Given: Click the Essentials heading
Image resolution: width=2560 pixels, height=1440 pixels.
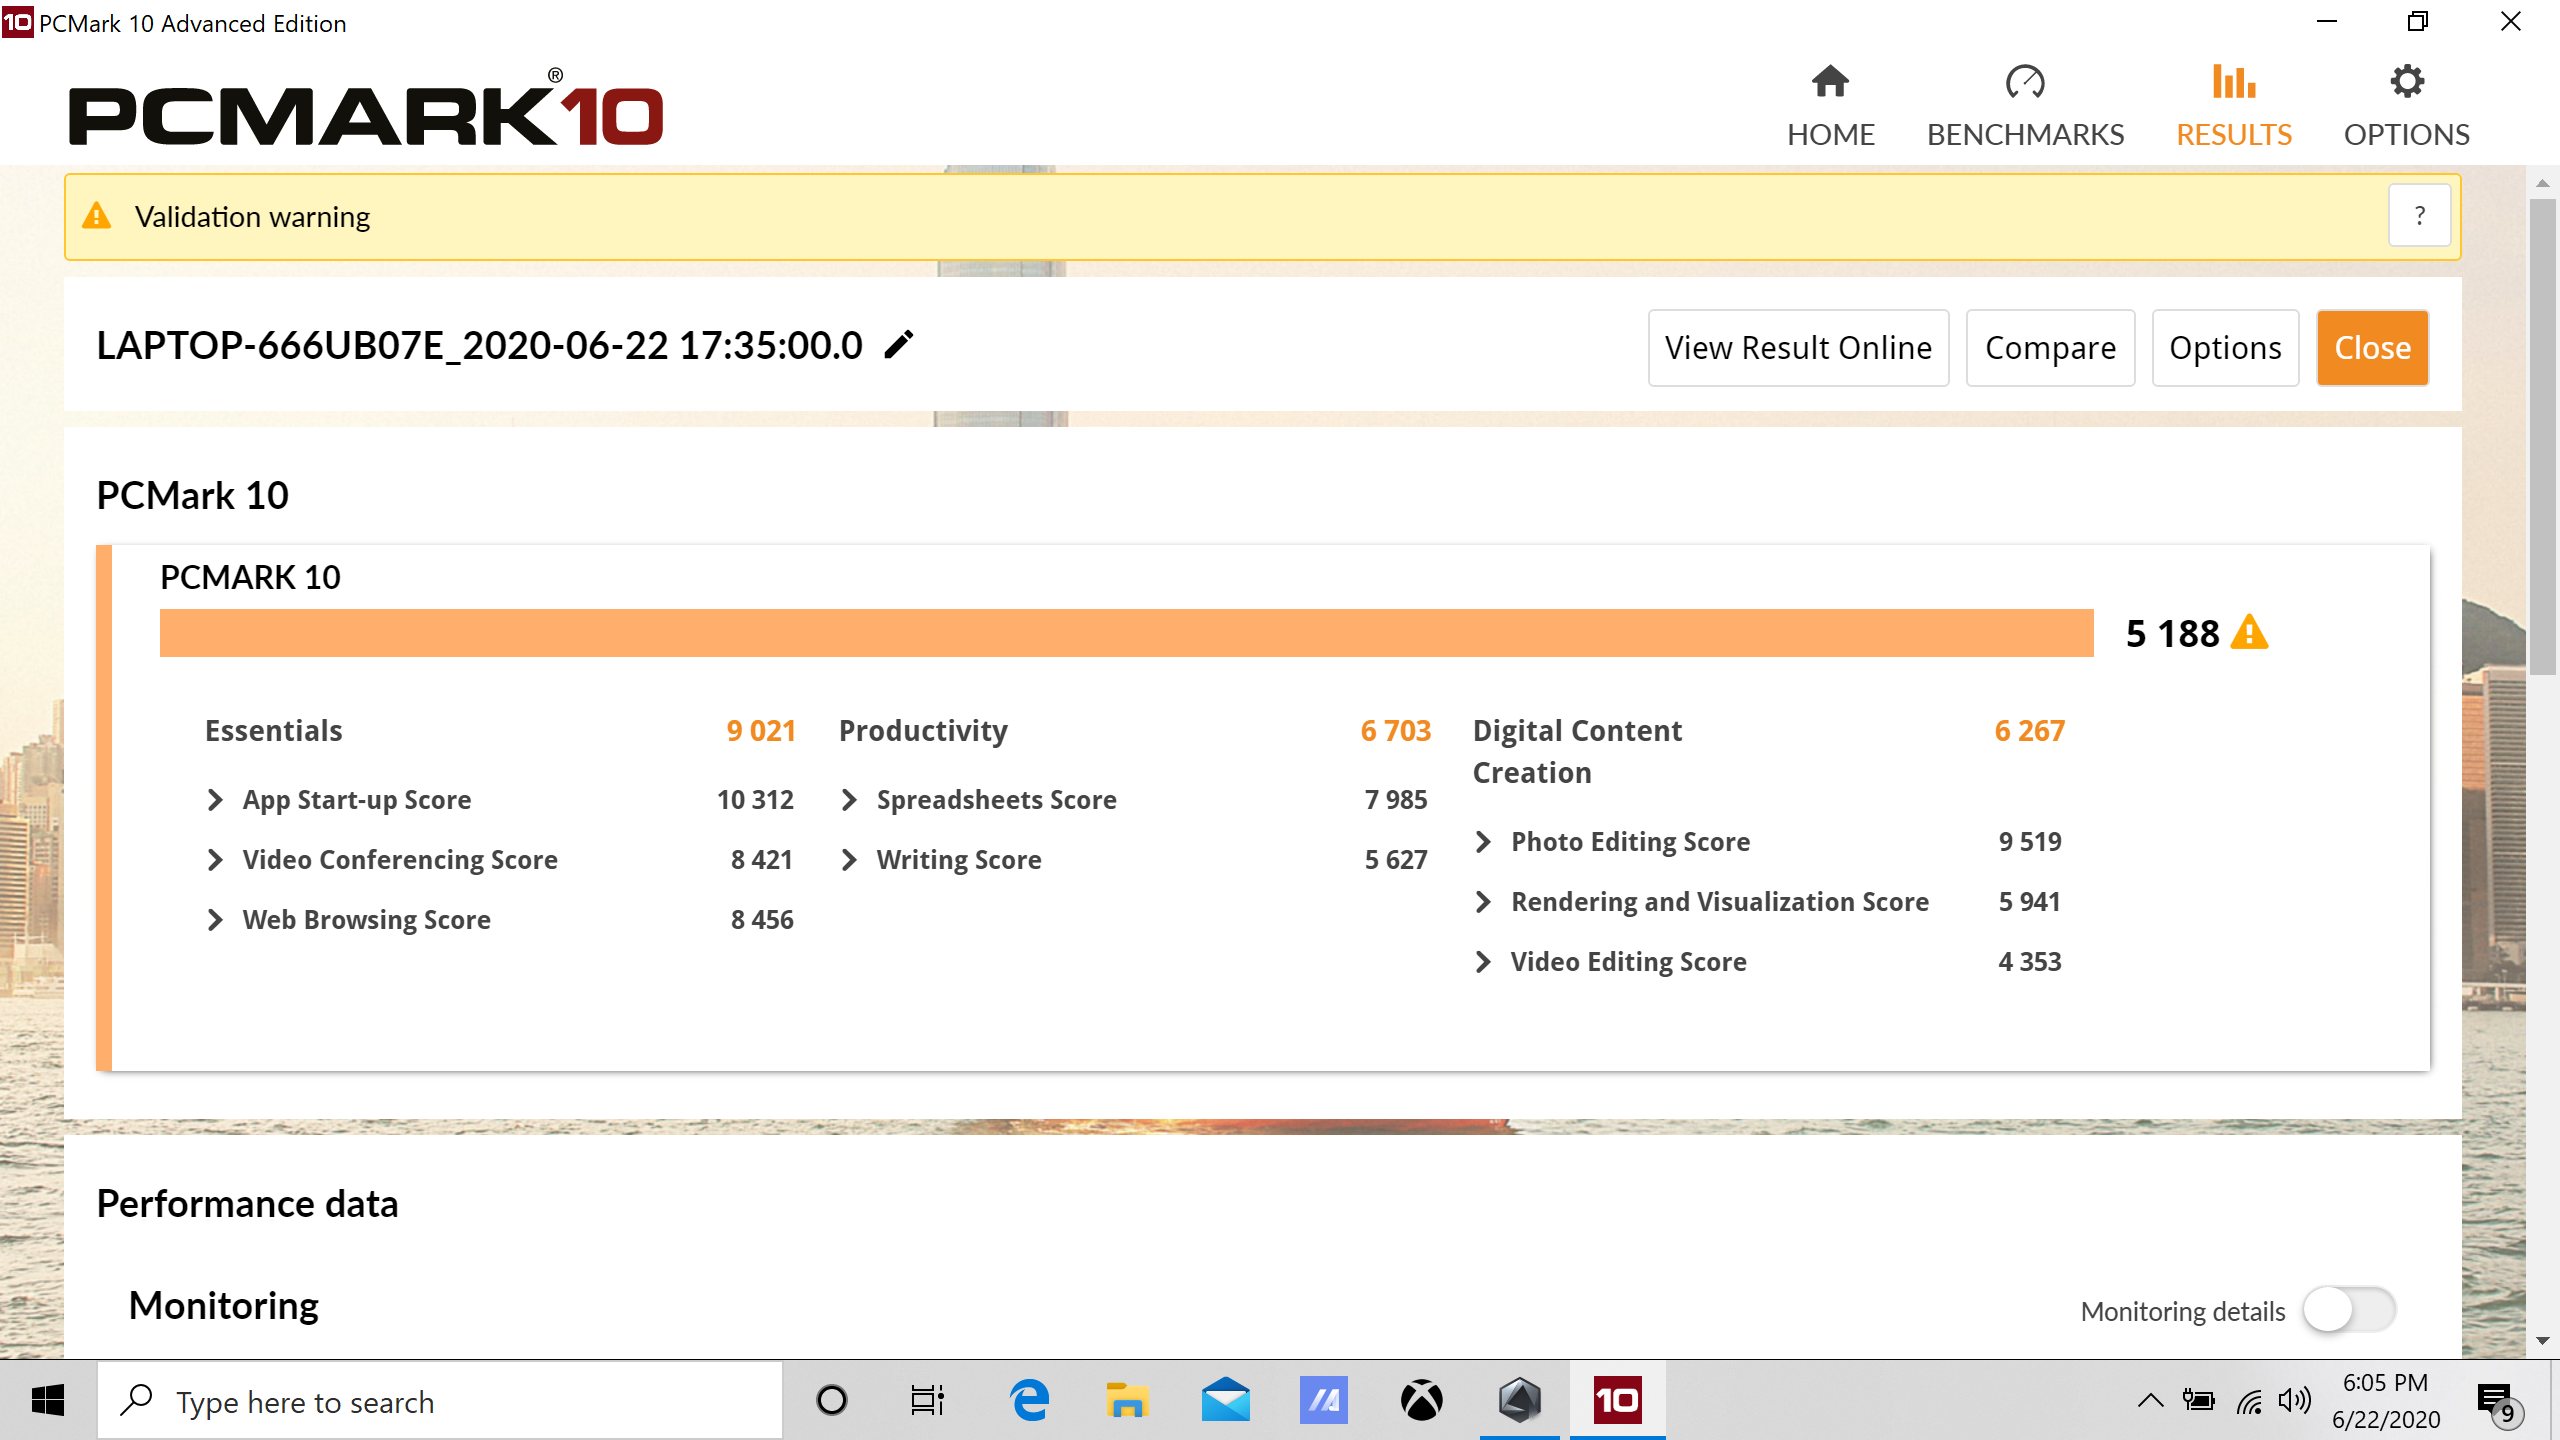Looking at the screenshot, I should click(274, 731).
